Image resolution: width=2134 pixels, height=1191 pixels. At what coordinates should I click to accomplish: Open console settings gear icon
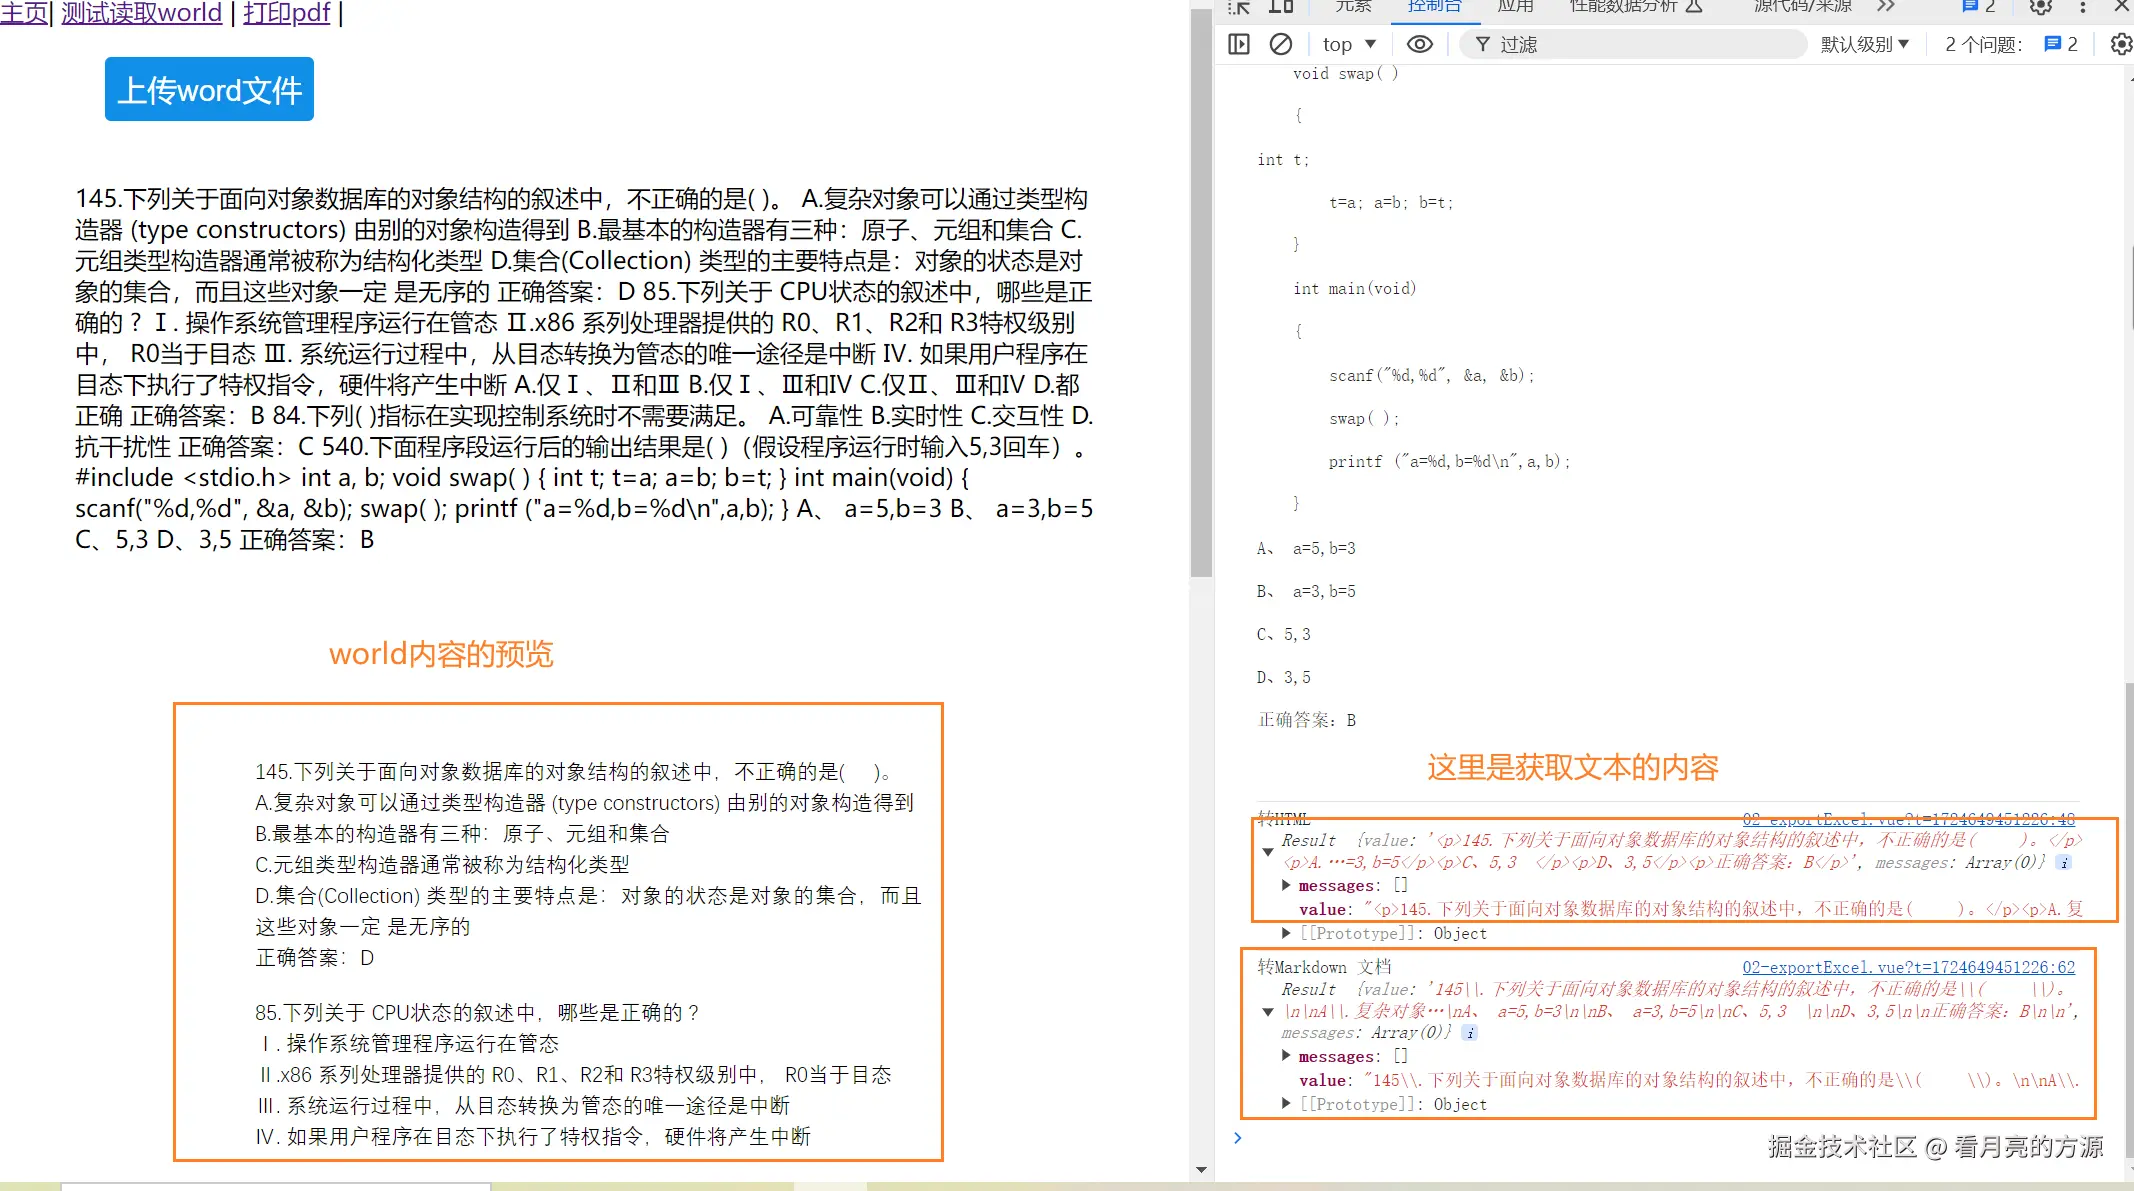(2120, 44)
